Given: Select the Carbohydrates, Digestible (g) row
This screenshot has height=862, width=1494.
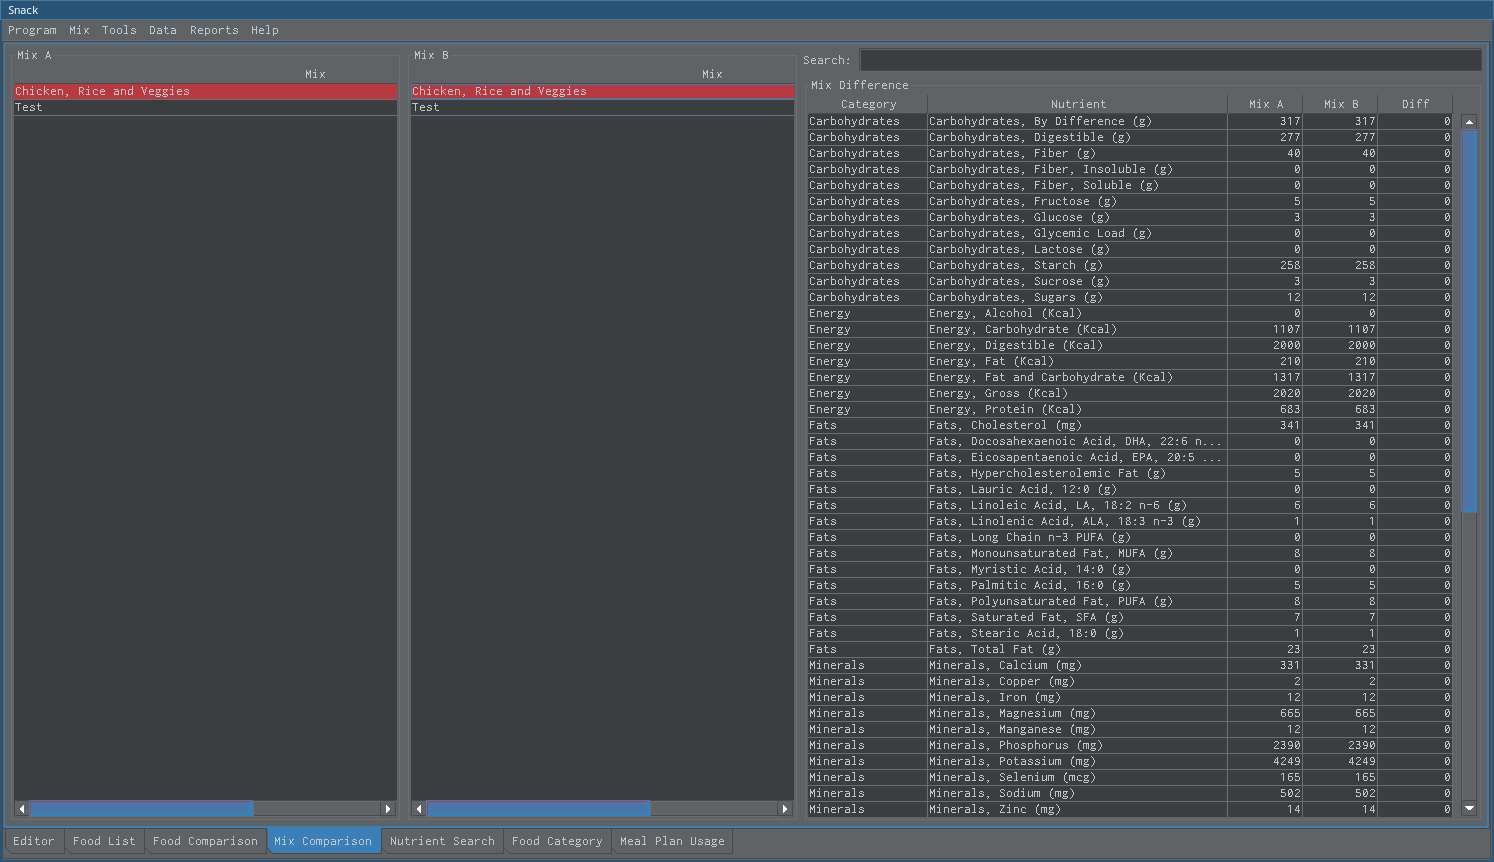Looking at the screenshot, I should (1130, 137).
